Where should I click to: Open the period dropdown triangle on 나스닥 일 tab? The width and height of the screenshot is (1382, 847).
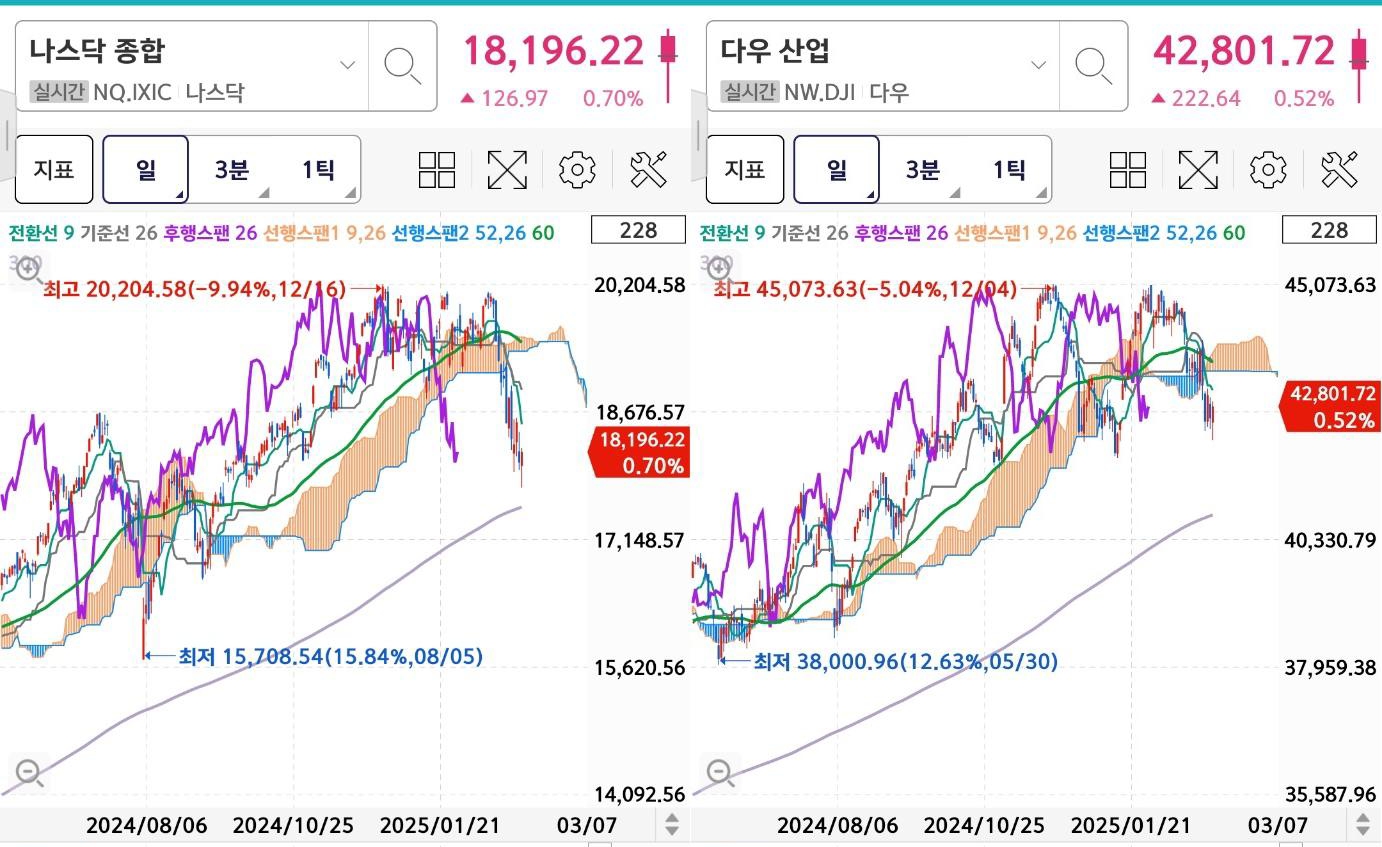(180, 193)
